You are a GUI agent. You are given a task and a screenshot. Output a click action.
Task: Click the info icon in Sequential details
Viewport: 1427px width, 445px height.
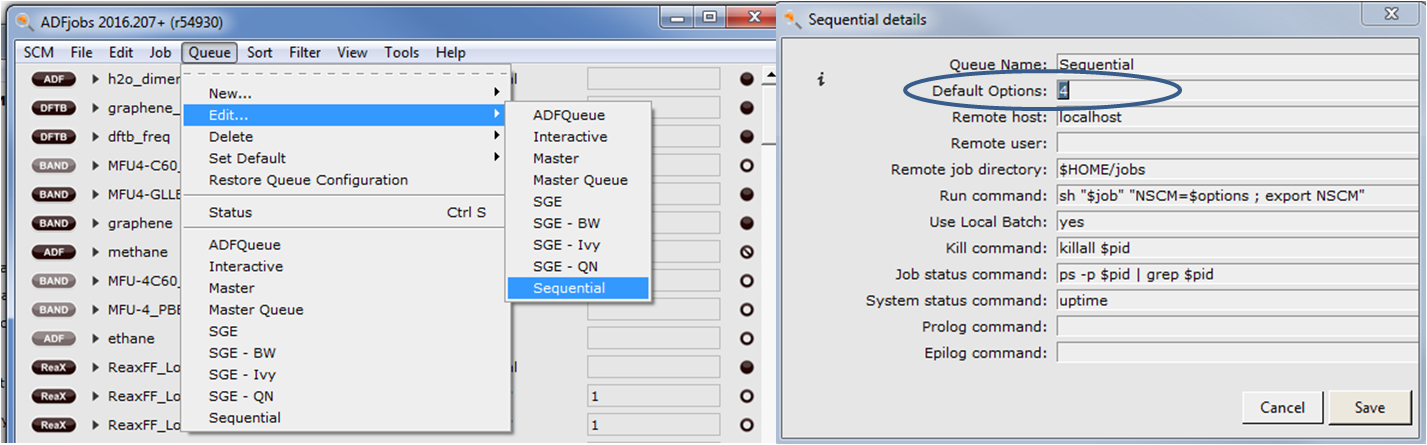click(821, 80)
